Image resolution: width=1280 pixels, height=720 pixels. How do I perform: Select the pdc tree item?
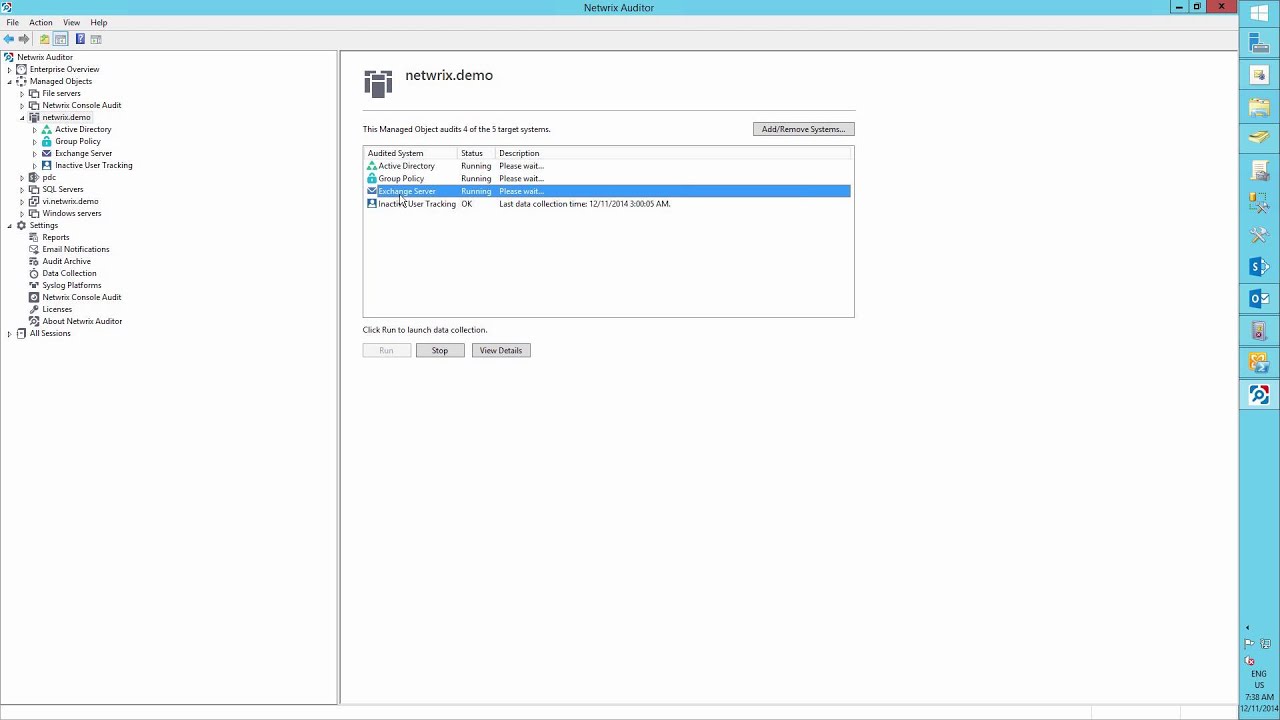coord(49,177)
